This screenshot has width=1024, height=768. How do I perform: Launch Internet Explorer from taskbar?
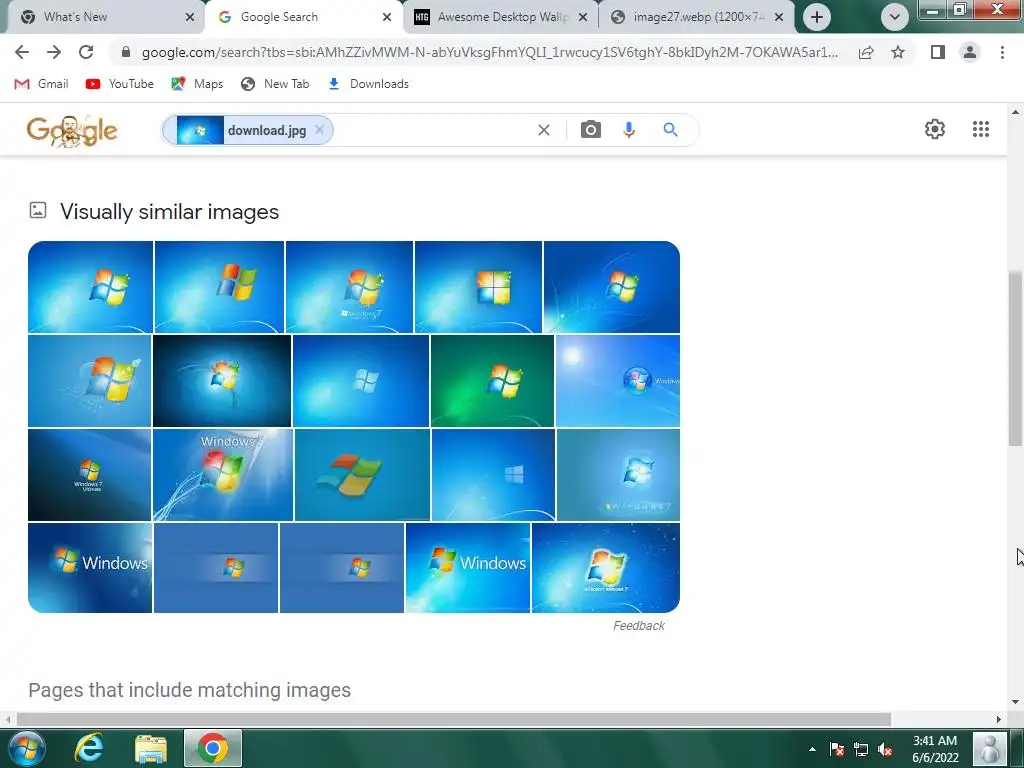[89, 748]
